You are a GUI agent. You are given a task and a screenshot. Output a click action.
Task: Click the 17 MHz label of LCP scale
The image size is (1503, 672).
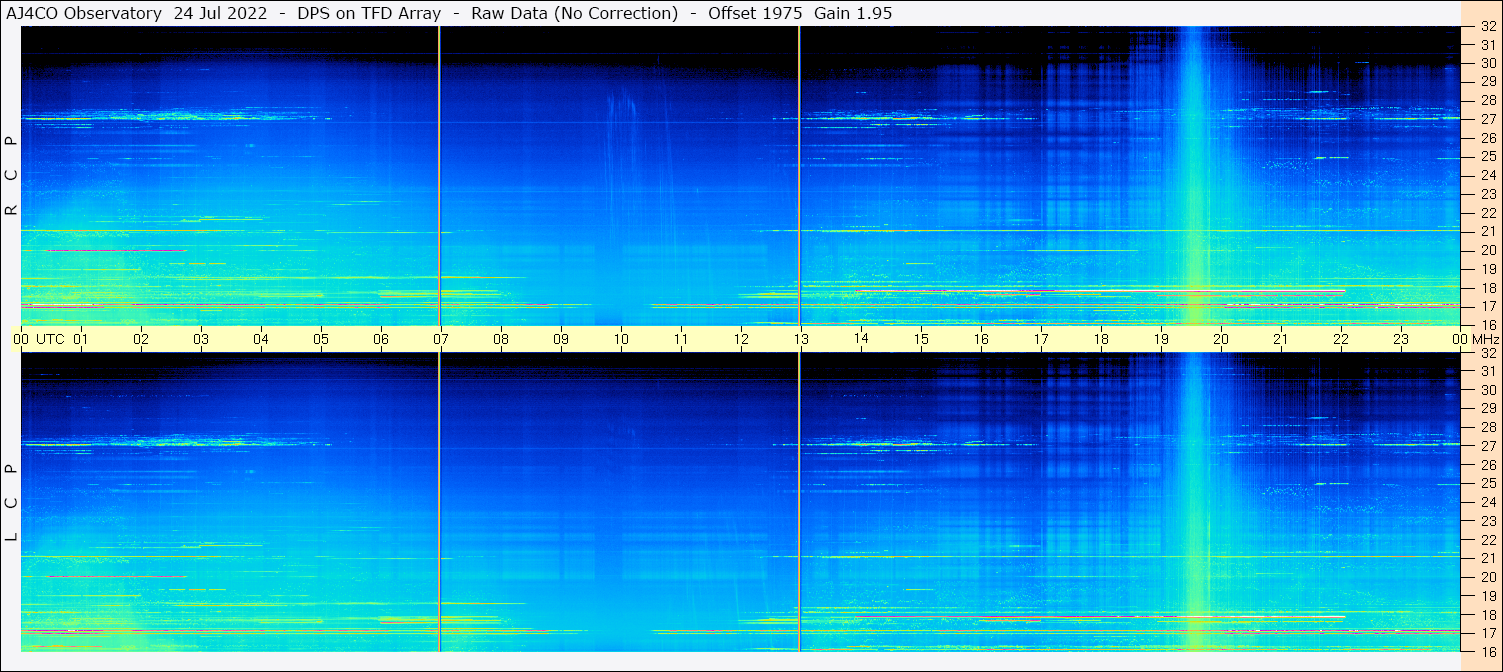(x=1488, y=633)
